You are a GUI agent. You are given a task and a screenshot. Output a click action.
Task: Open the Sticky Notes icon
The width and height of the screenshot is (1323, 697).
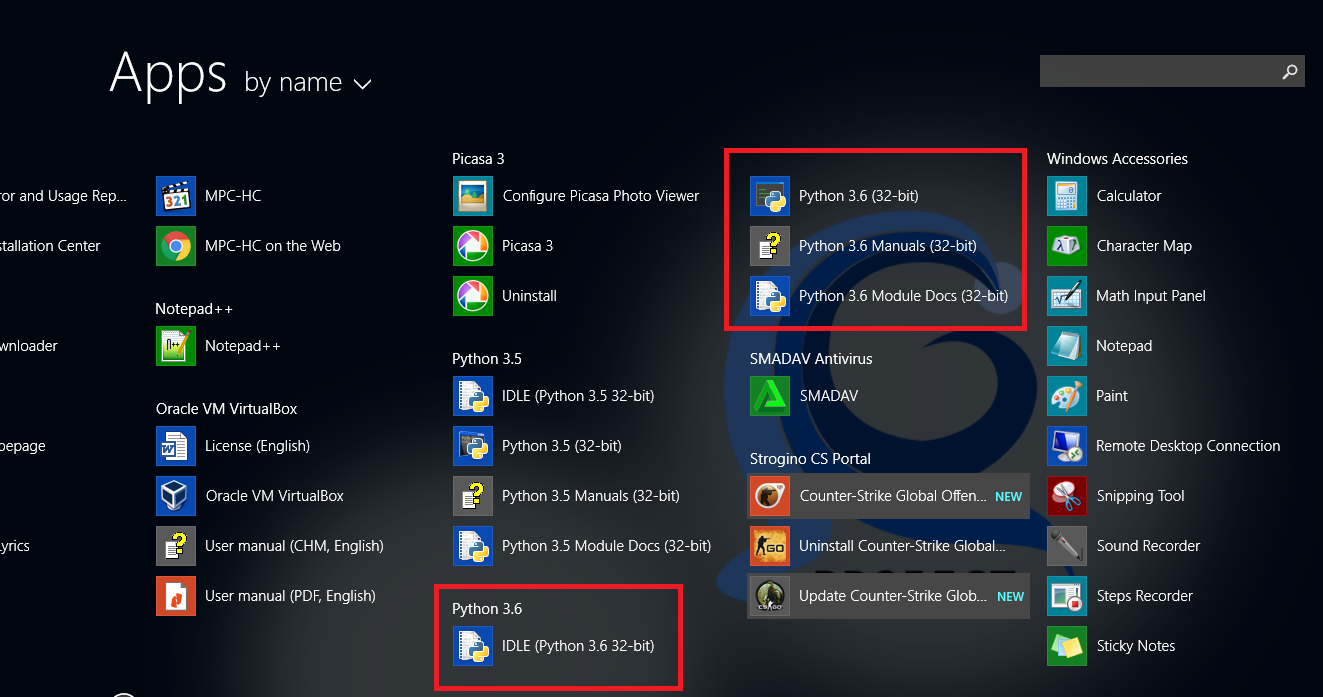coord(1067,646)
